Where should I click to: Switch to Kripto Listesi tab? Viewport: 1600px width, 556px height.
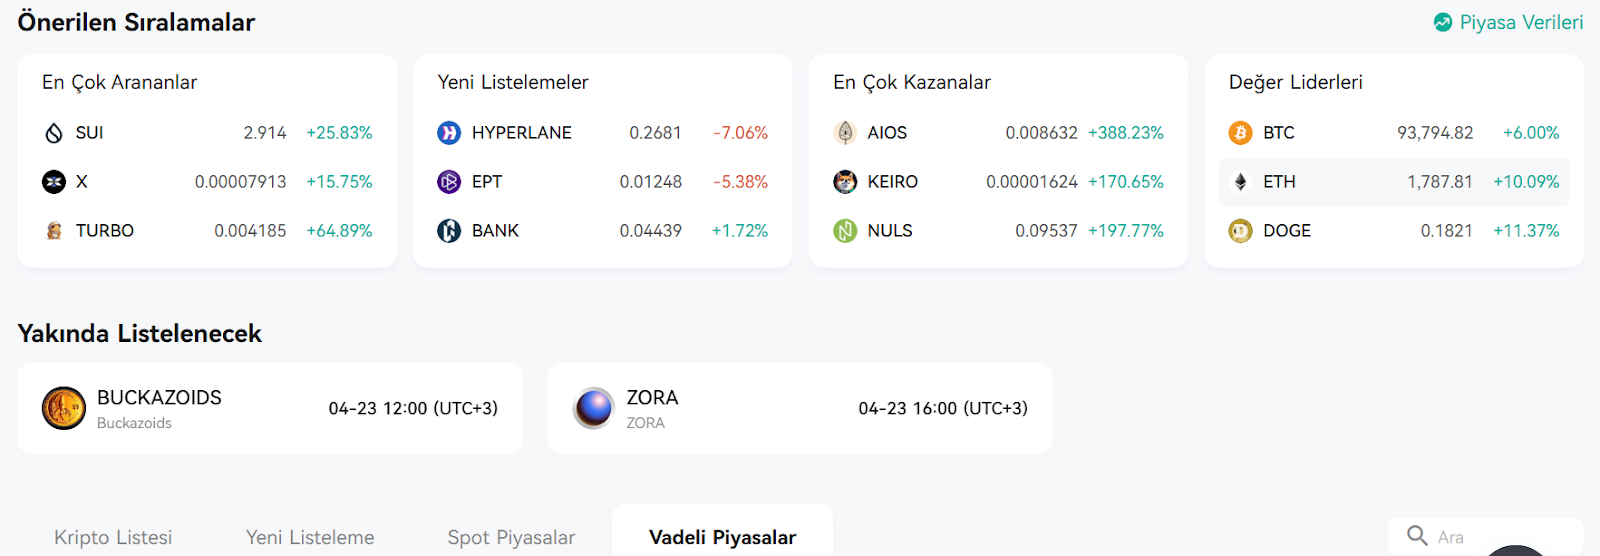pyautogui.click(x=113, y=537)
